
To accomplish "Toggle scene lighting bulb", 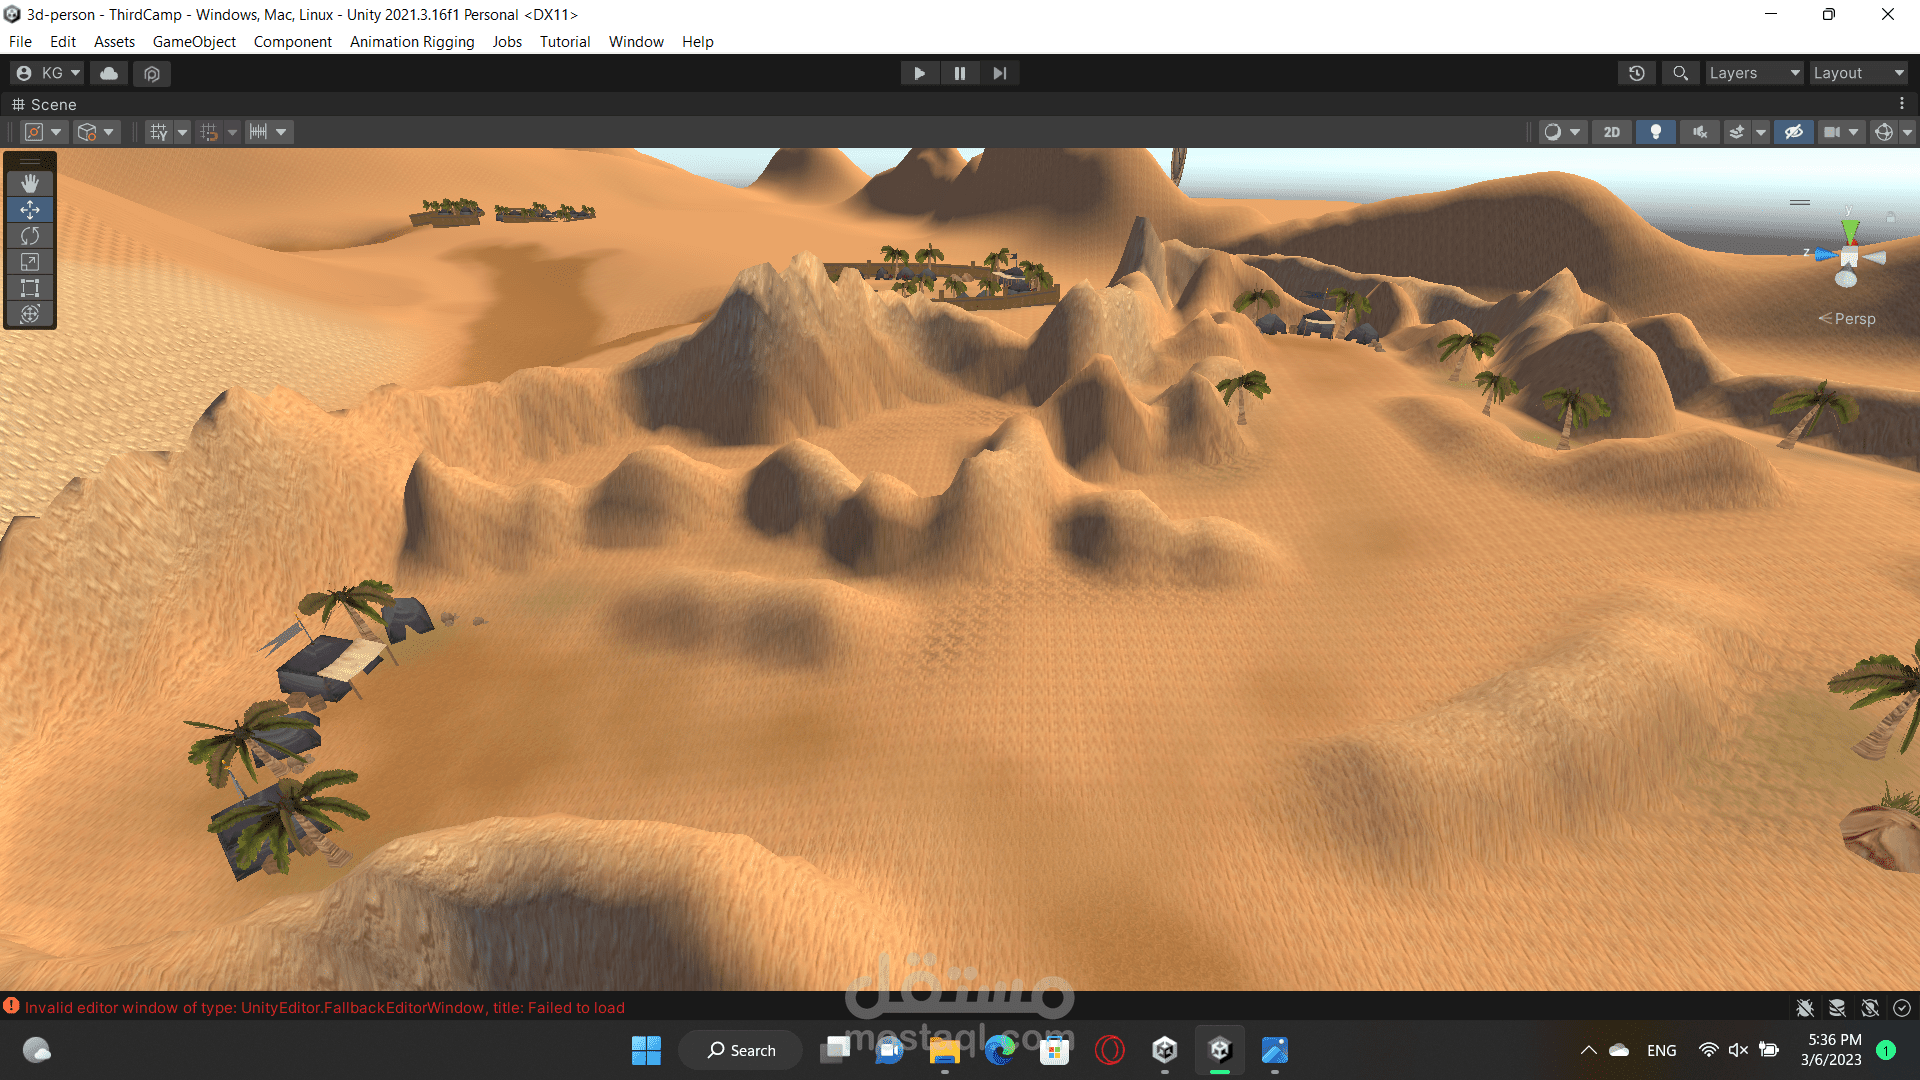I will click(x=1655, y=132).
